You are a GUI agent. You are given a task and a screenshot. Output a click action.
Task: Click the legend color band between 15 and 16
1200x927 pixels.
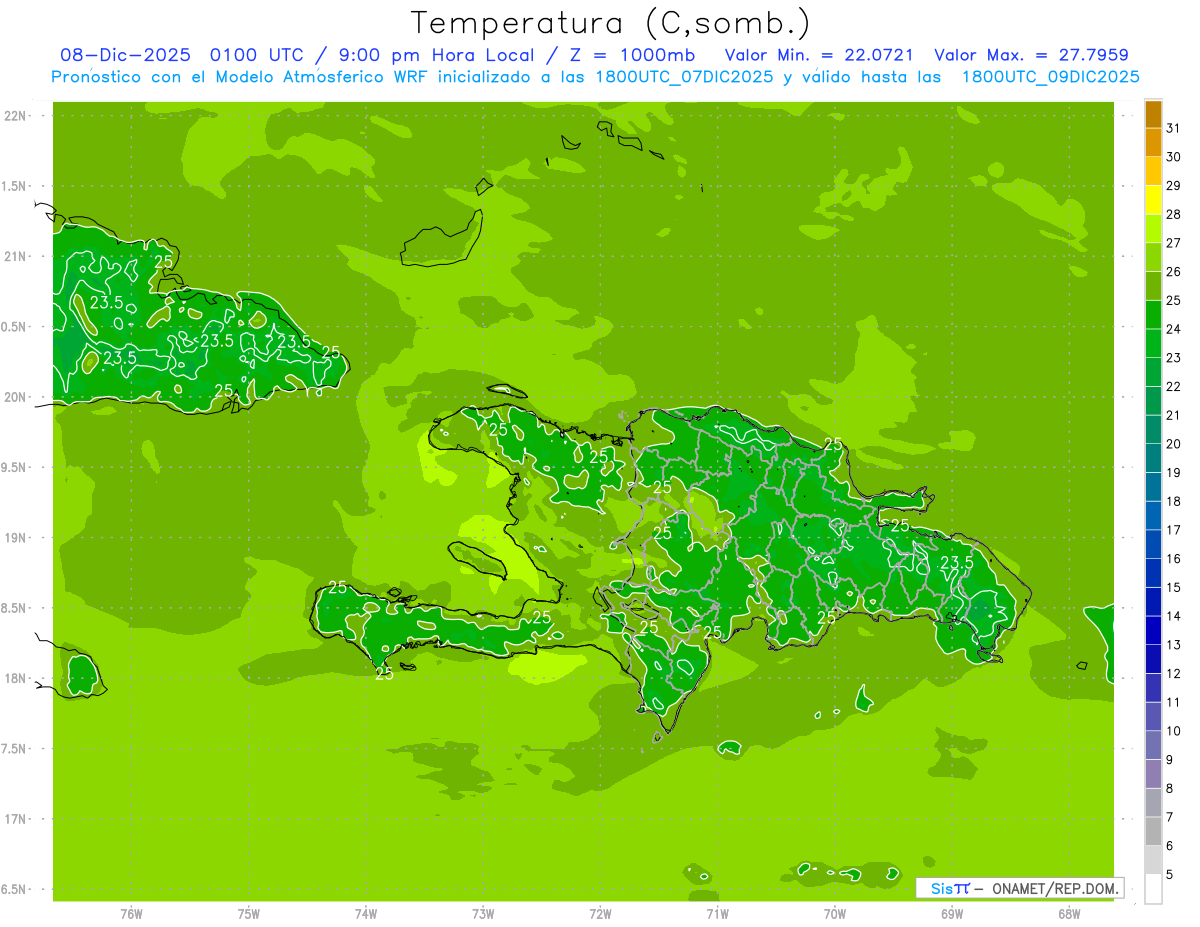pos(1153,573)
